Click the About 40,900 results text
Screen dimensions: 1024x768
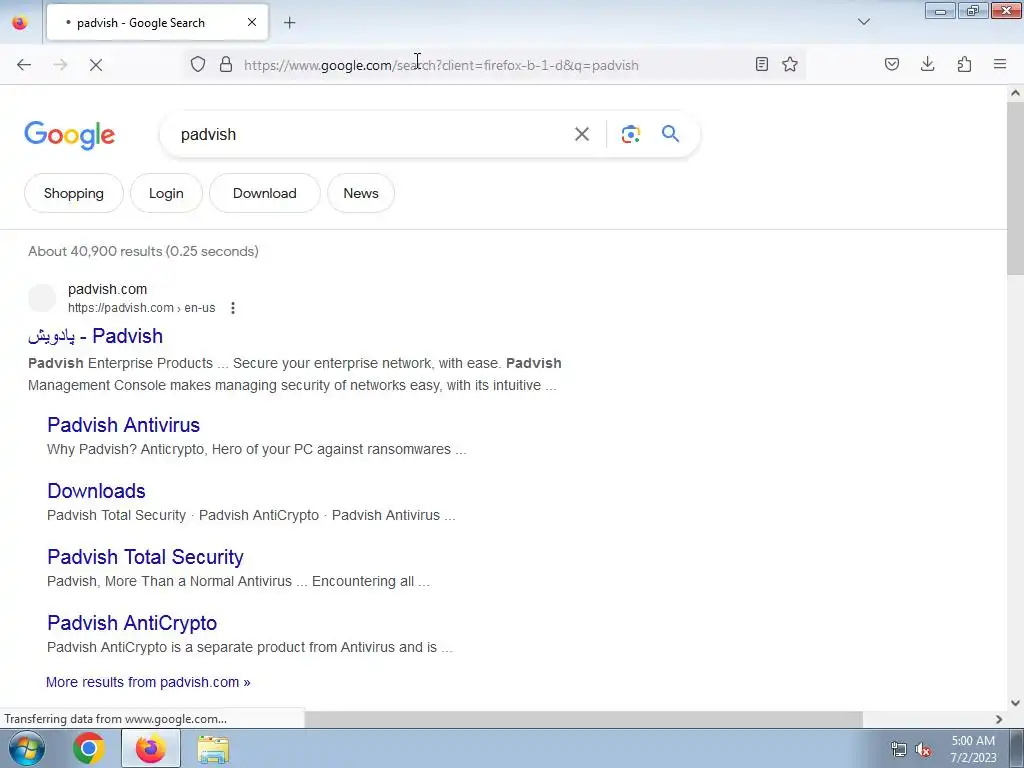143,251
